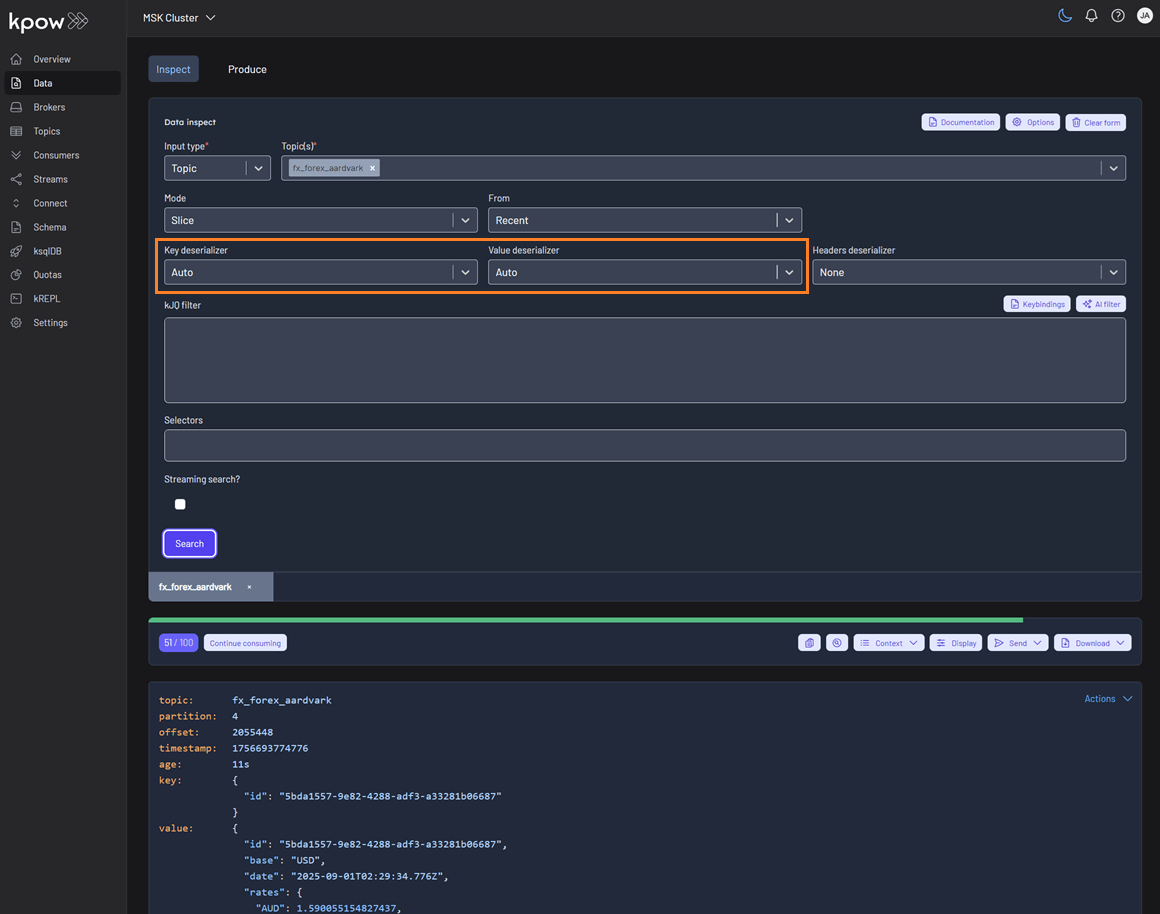Open Connect page in sidebar

(62, 203)
